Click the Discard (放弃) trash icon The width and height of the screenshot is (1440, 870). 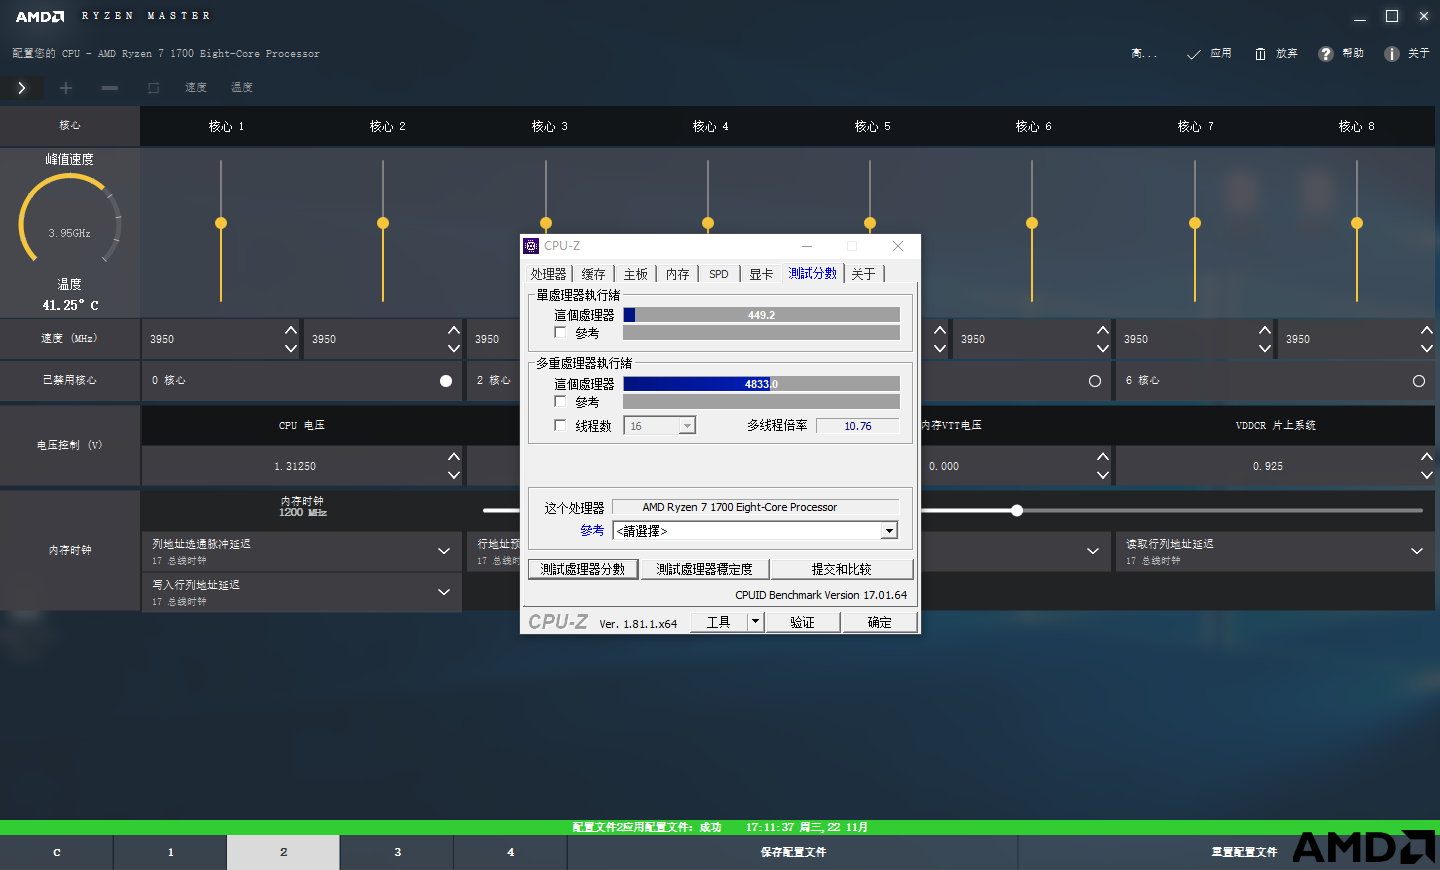coord(1260,54)
